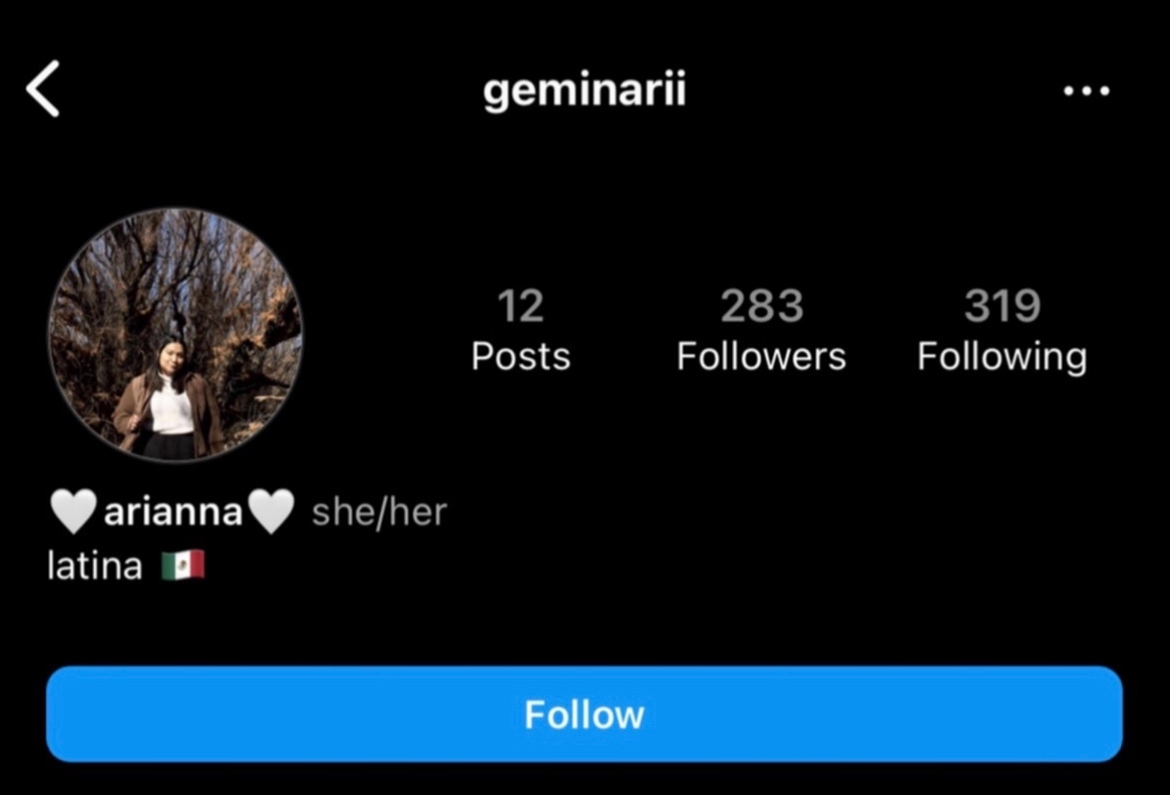Image resolution: width=1170 pixels, height=795 pixels.
Task: Click the she/her pronouns text
Action: [379, 512]
